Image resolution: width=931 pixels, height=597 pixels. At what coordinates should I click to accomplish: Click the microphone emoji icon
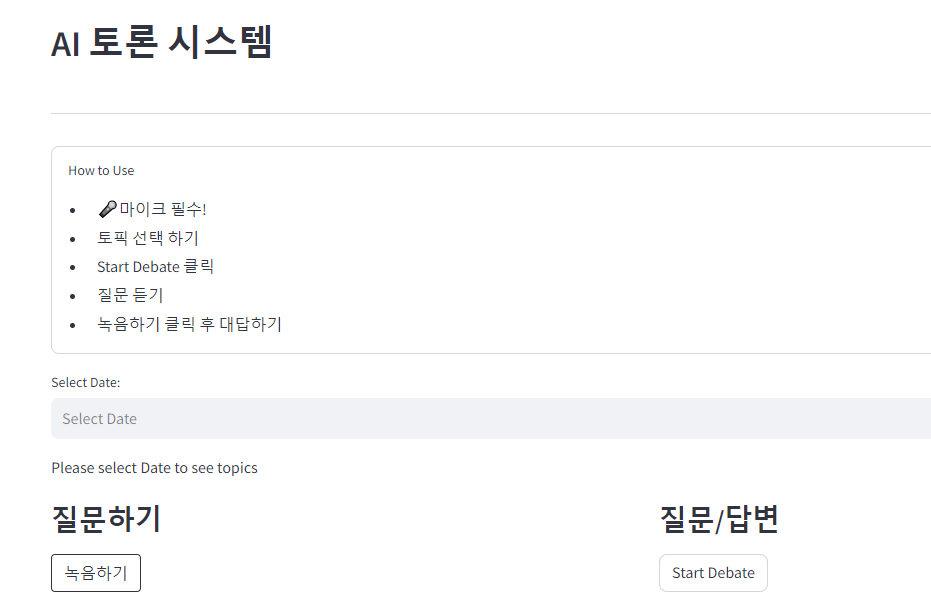107,209
